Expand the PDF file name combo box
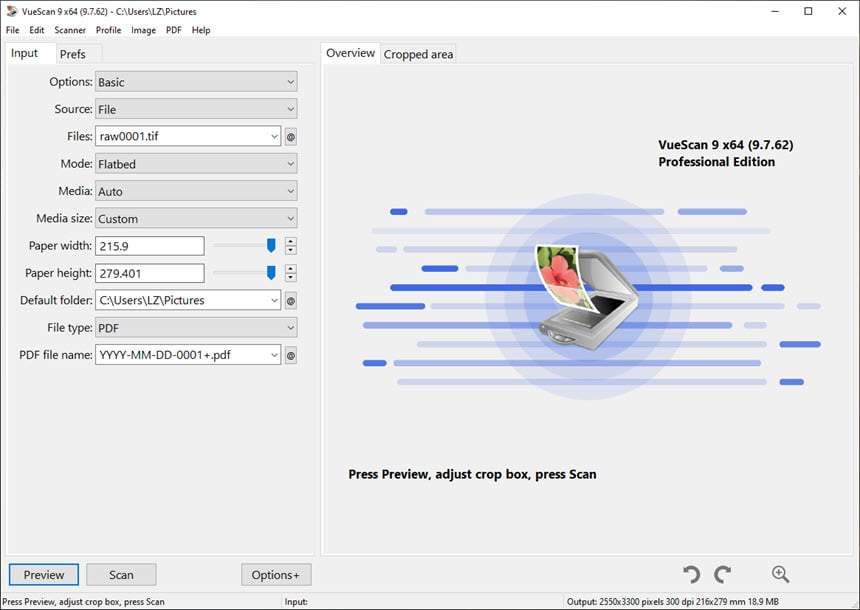The width and height of the screenshot is (860, 610). tap(274, 355)
